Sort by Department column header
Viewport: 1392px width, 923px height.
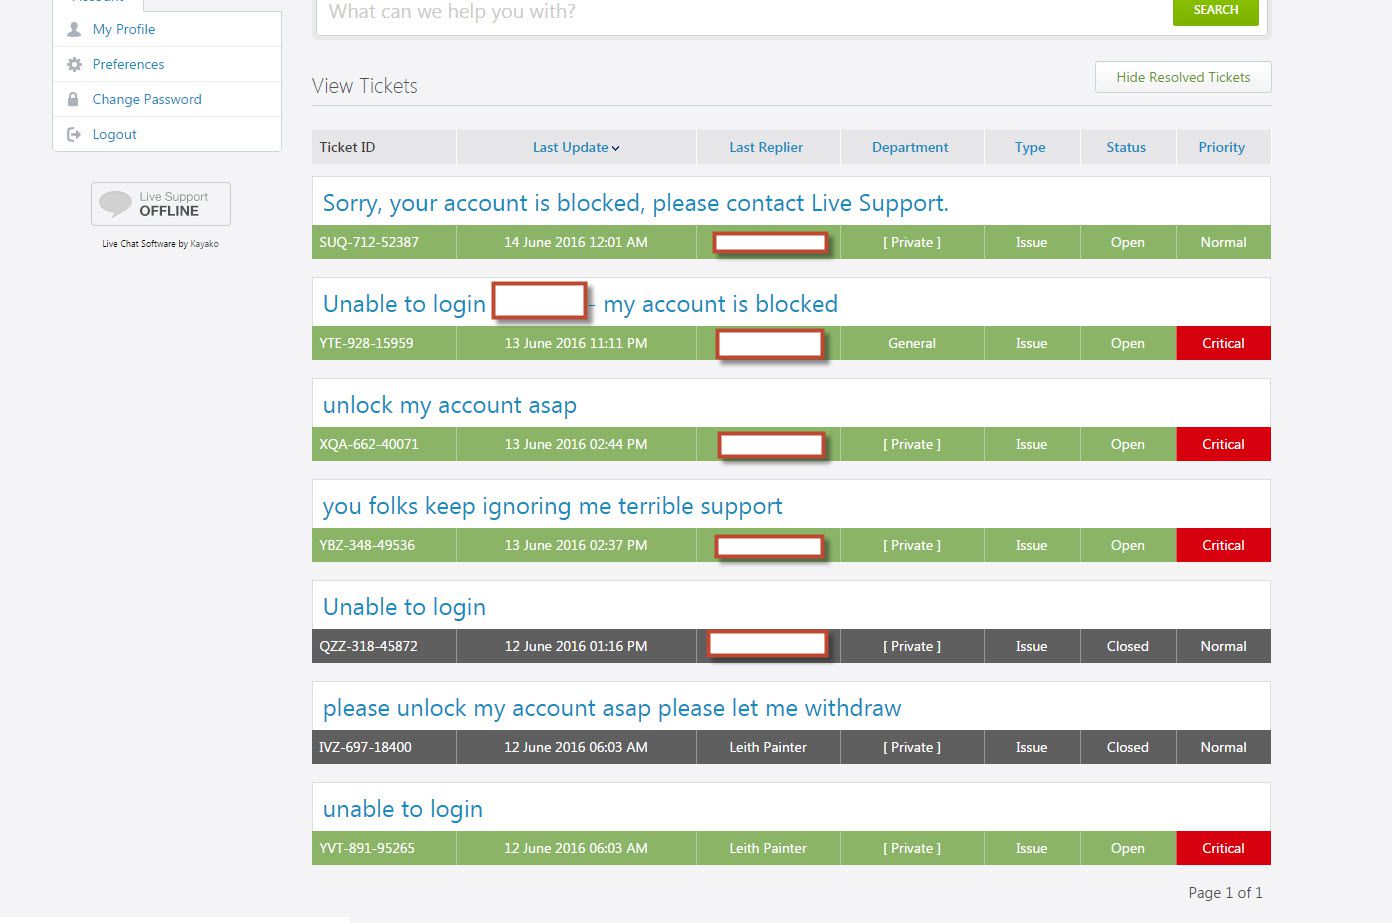[x=910, y=147]
